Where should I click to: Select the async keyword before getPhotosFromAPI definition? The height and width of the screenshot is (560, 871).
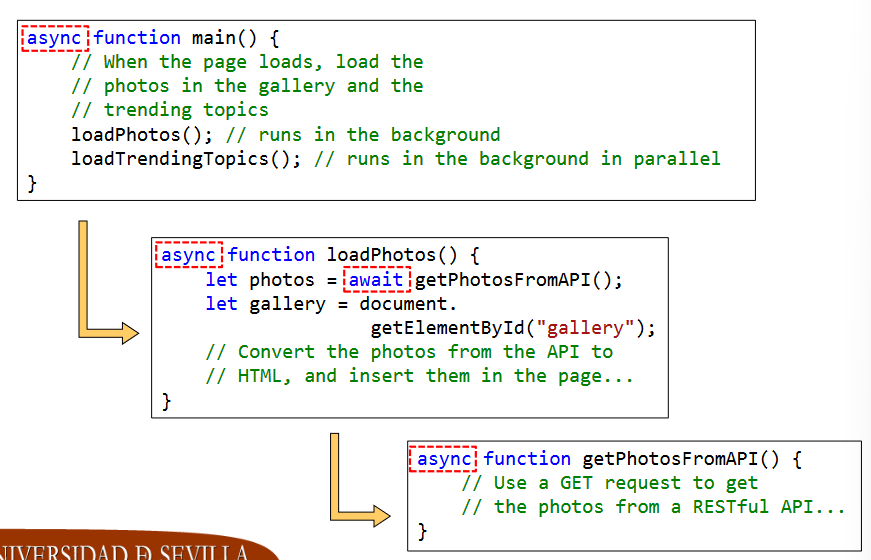coord(444,459)
